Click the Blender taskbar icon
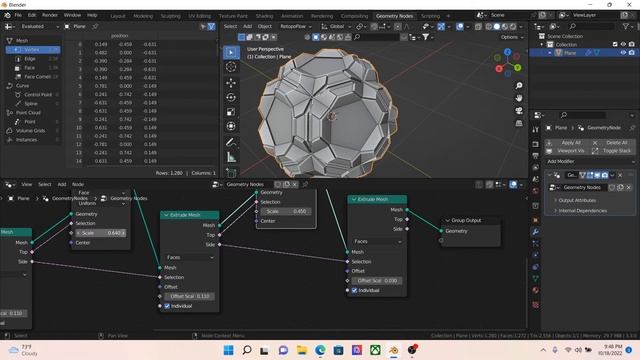640x360 pixels. (393, 350)
